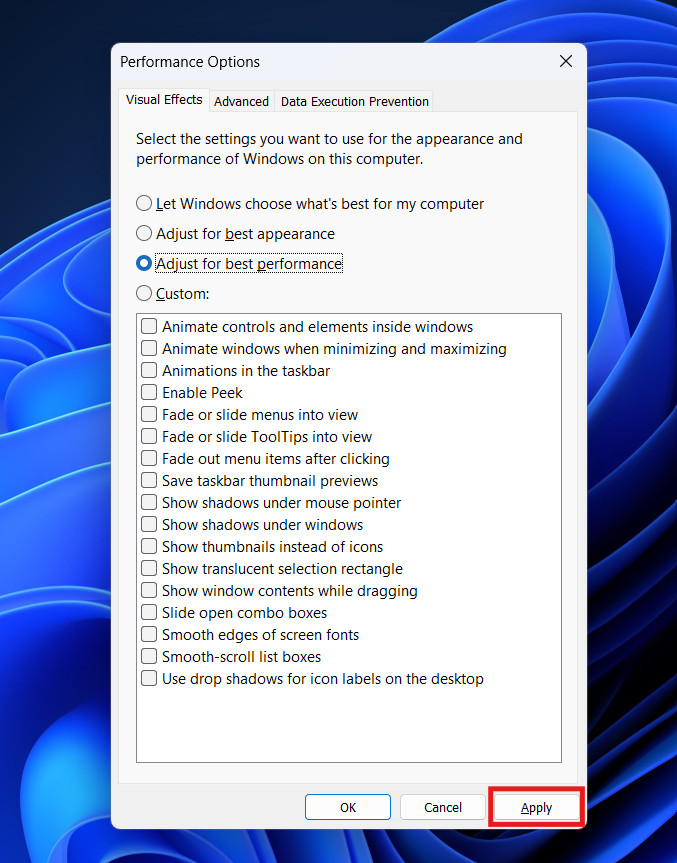Check Show window contents while dragging
The width and height of the screenshot is (677, 863).
tap(149, 591)
